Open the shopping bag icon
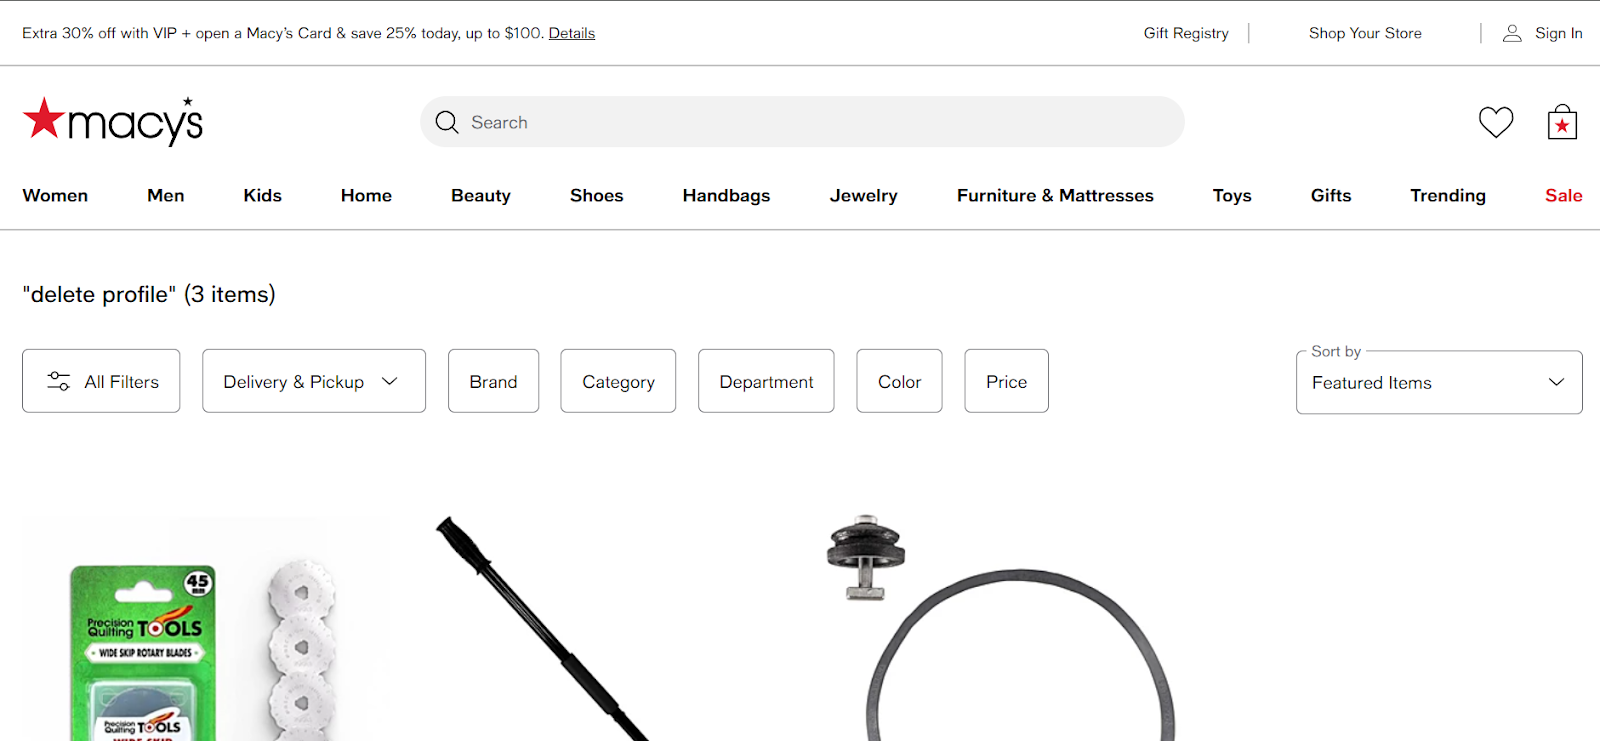 [x=1562, y=122]
